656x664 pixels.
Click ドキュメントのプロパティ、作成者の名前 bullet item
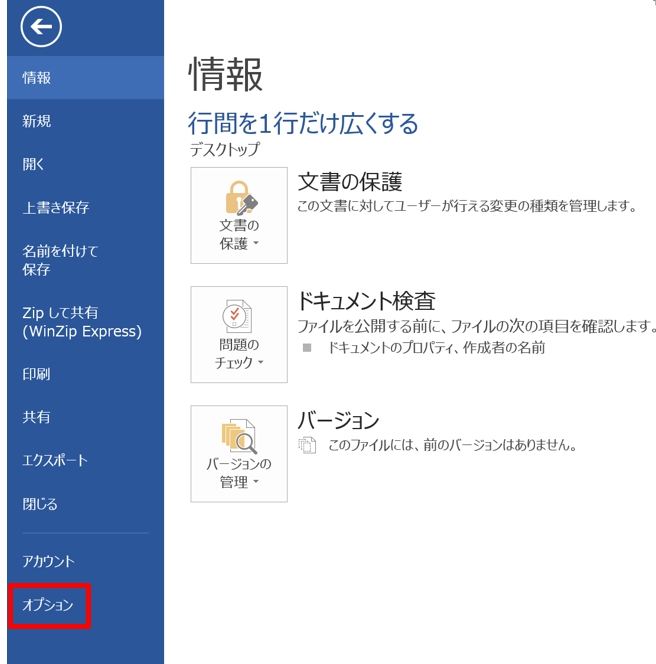(436, 348)
